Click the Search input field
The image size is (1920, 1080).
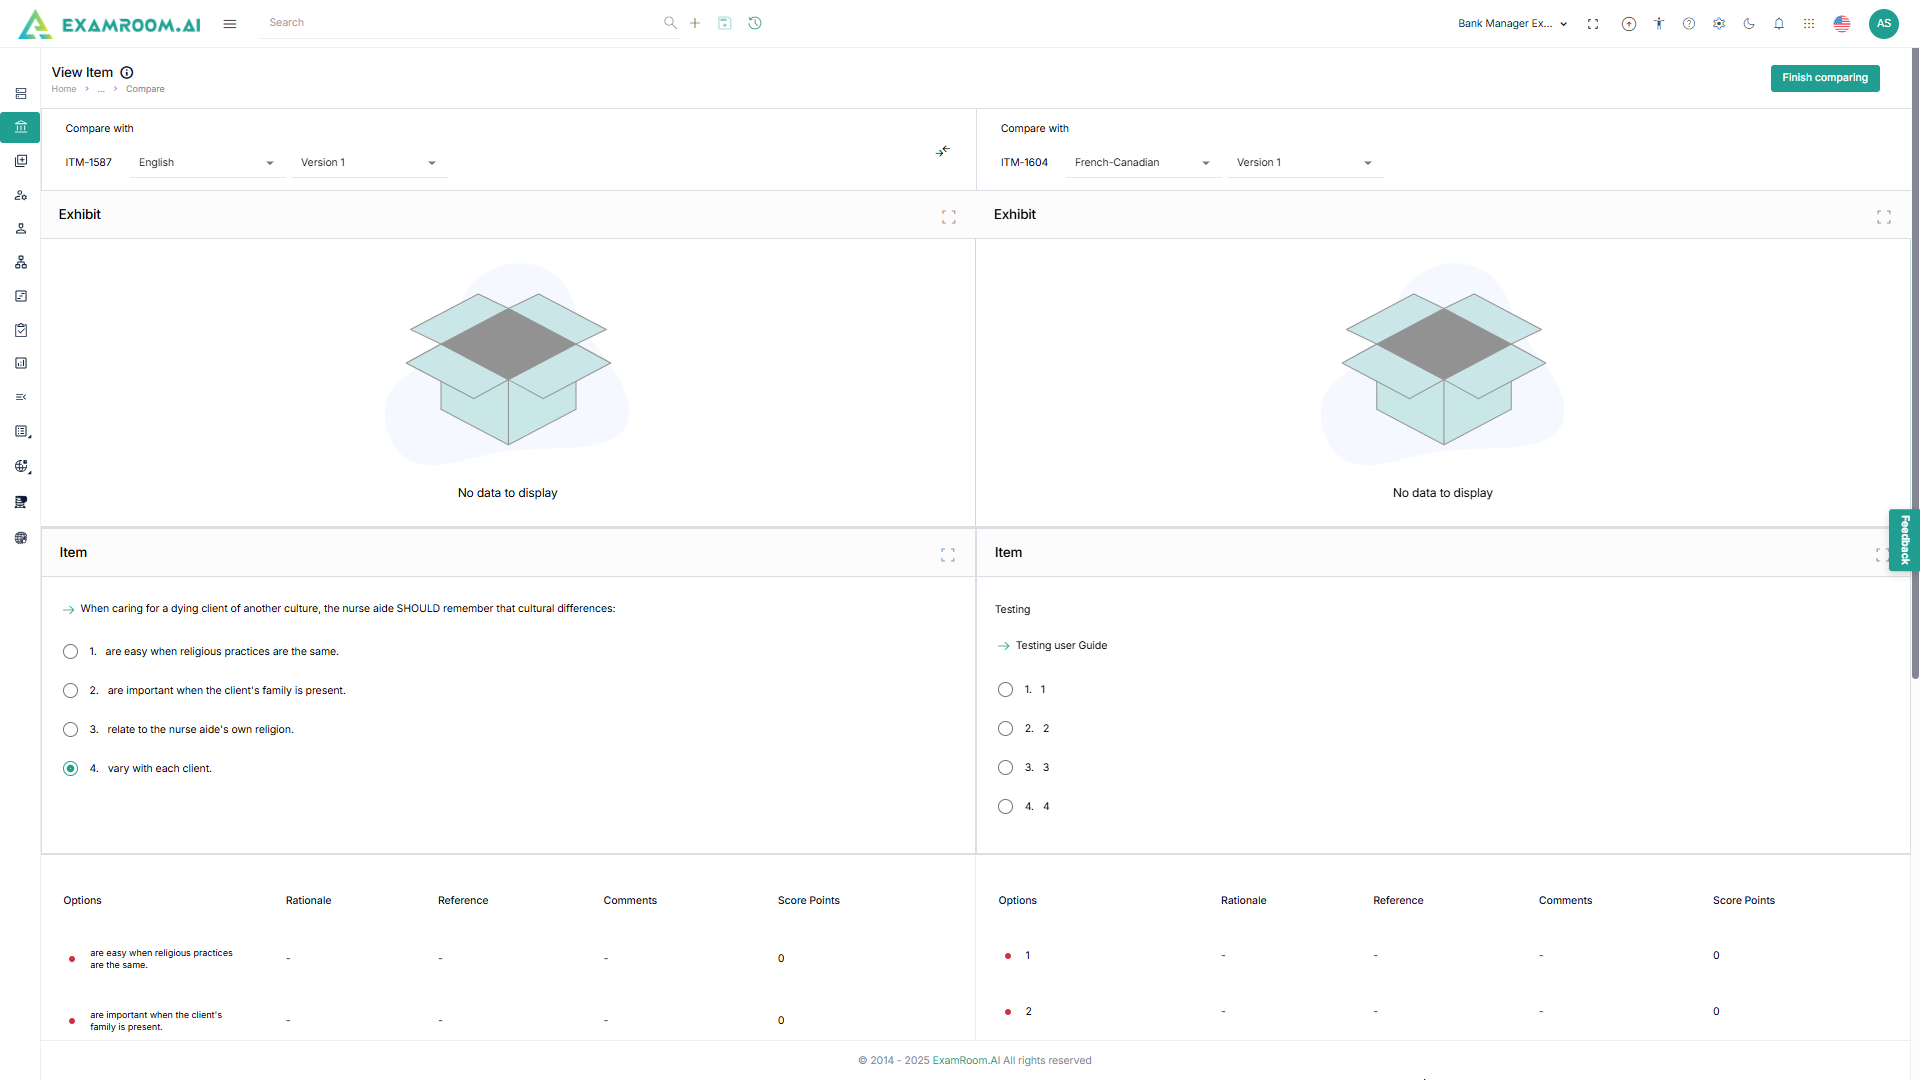point(460,23)
